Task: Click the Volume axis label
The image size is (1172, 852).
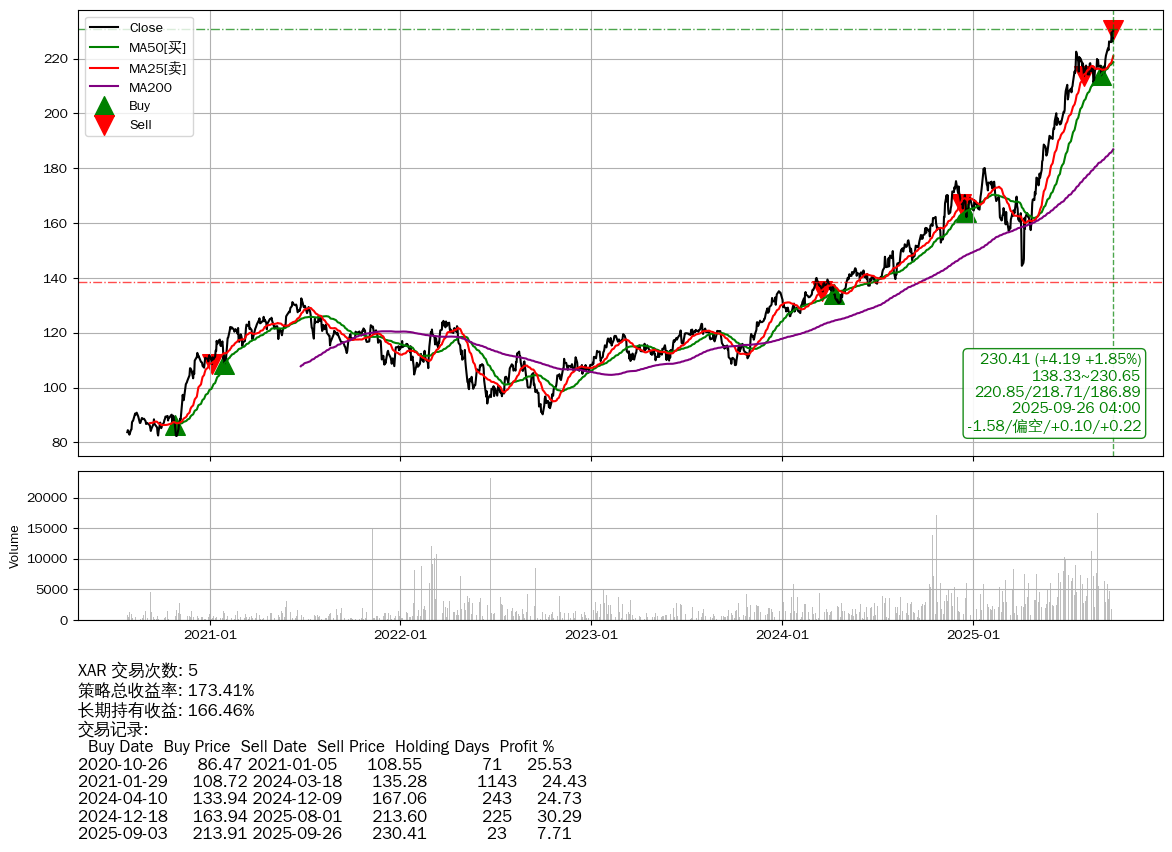Action: coord(14,546)
